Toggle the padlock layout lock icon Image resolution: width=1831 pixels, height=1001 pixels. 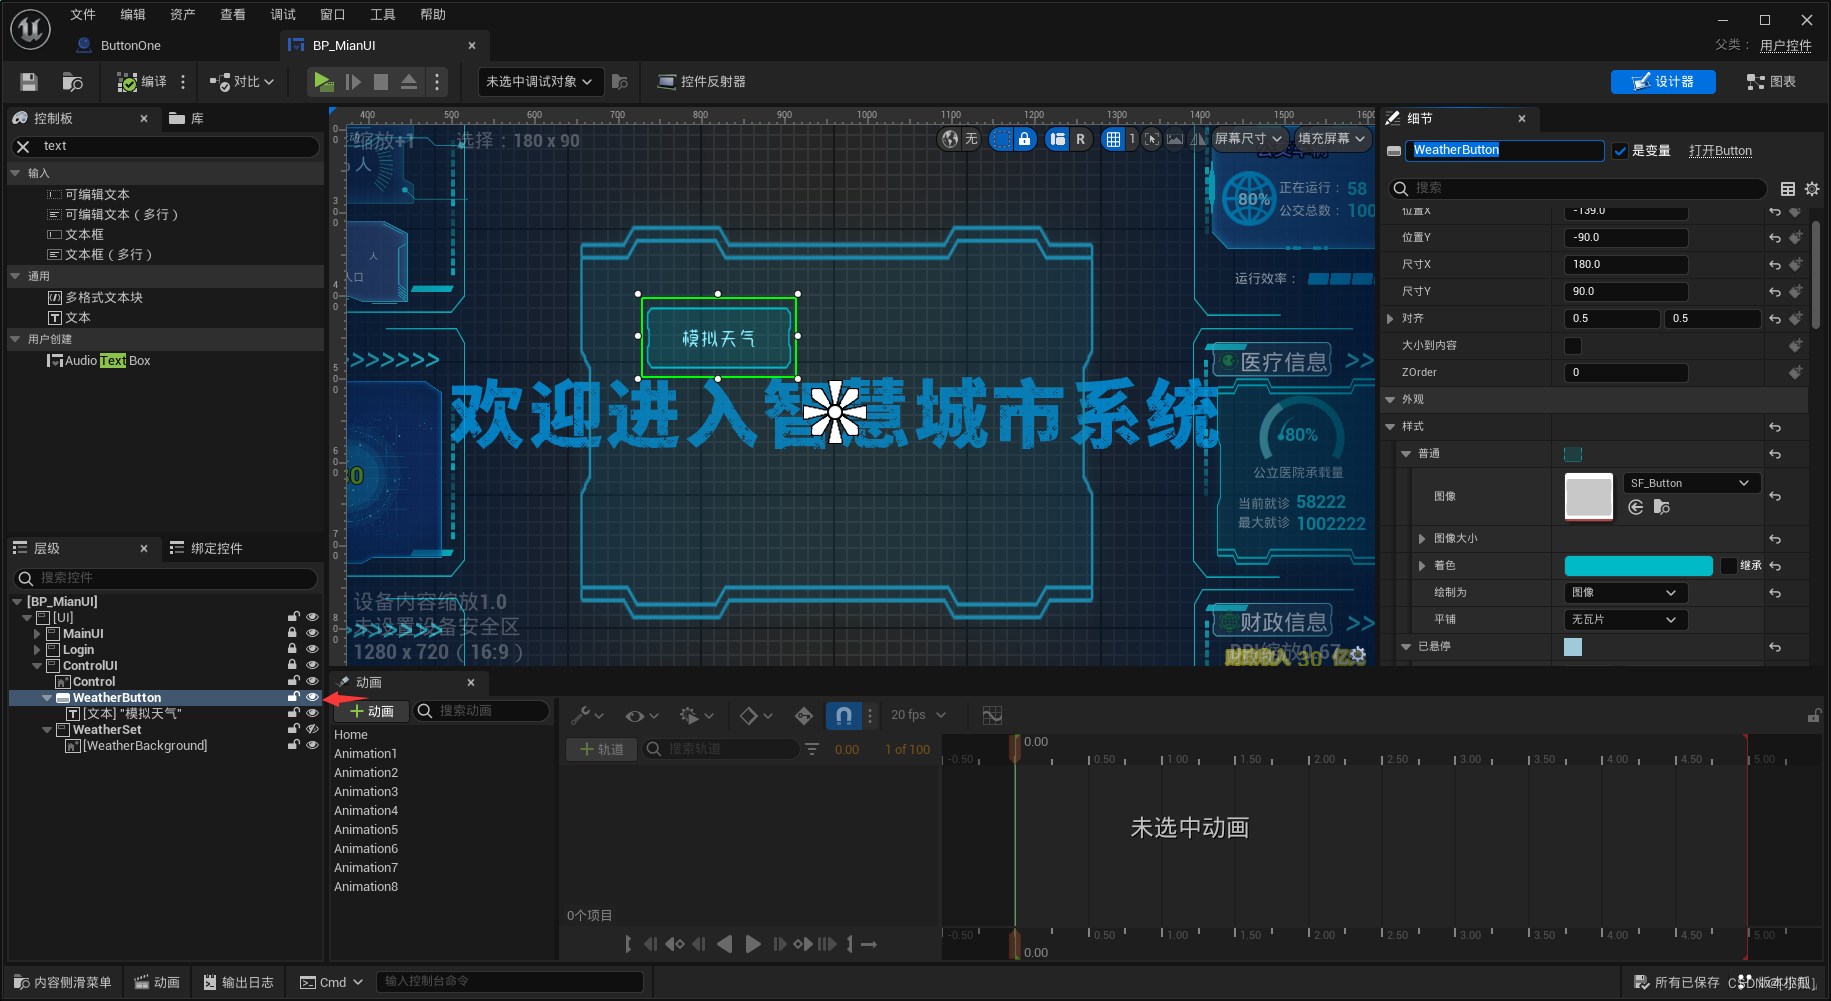(x=1024, y=139)
